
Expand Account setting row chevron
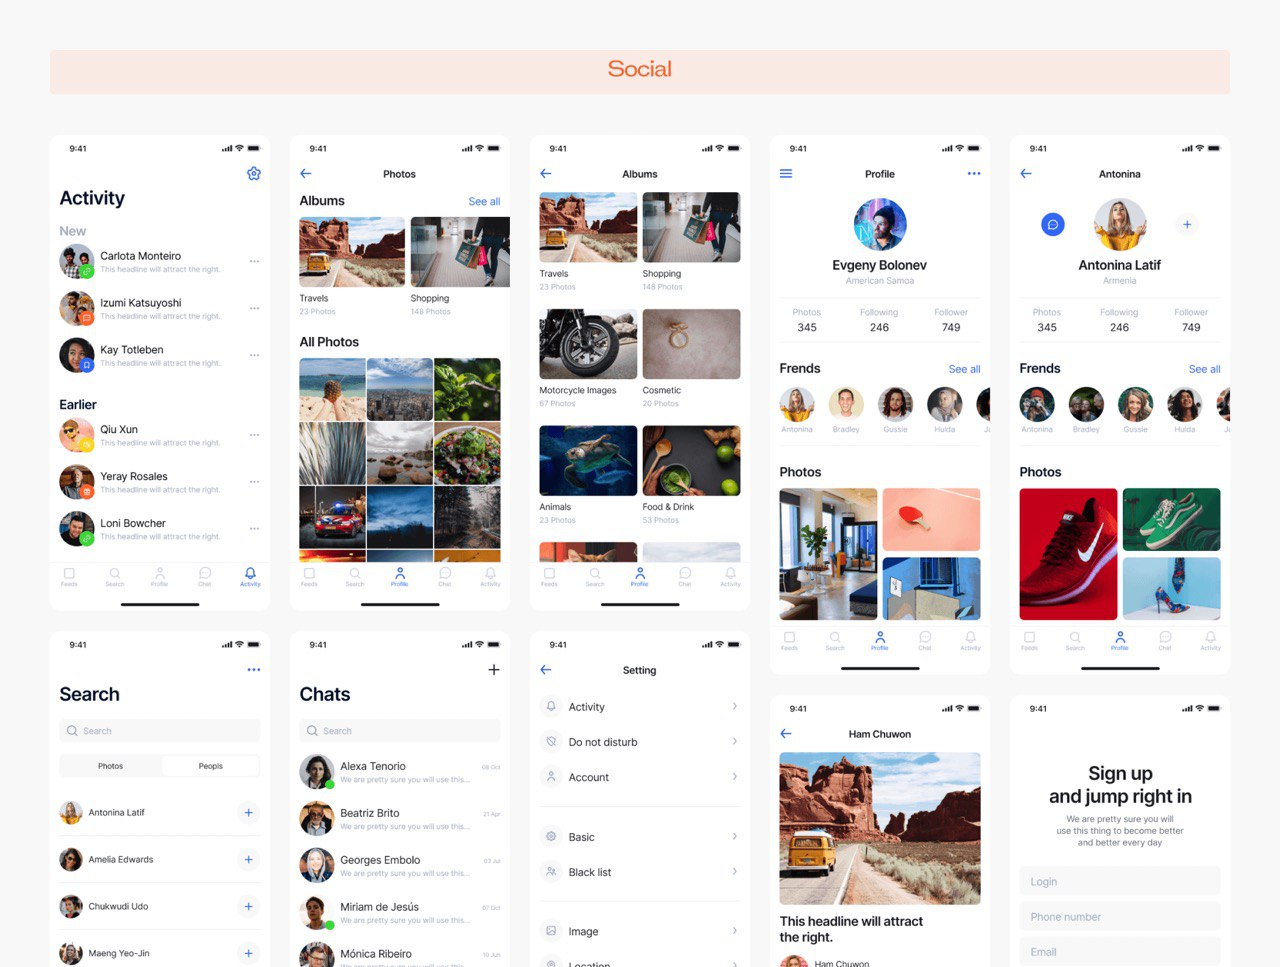[735, 776]
